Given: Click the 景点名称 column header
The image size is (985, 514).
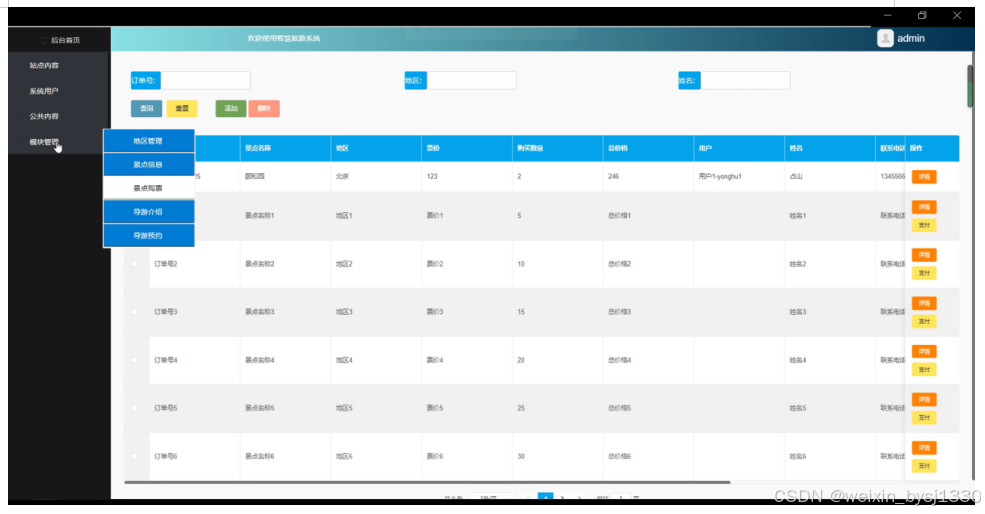Looking at the screenshot, I should 285,148.
